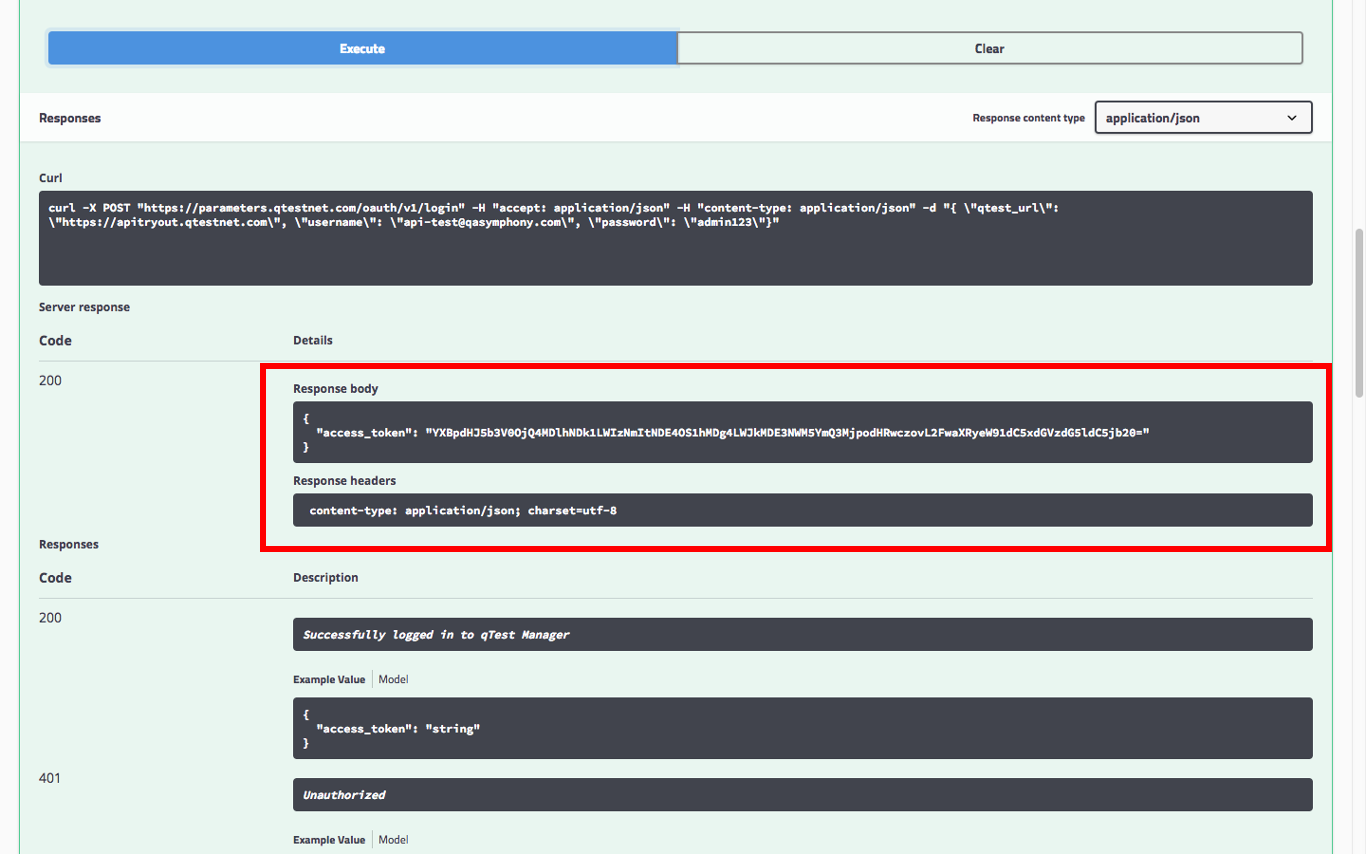Open the Response content type dropdown

pyautogui.click(x=1202, y=118)
